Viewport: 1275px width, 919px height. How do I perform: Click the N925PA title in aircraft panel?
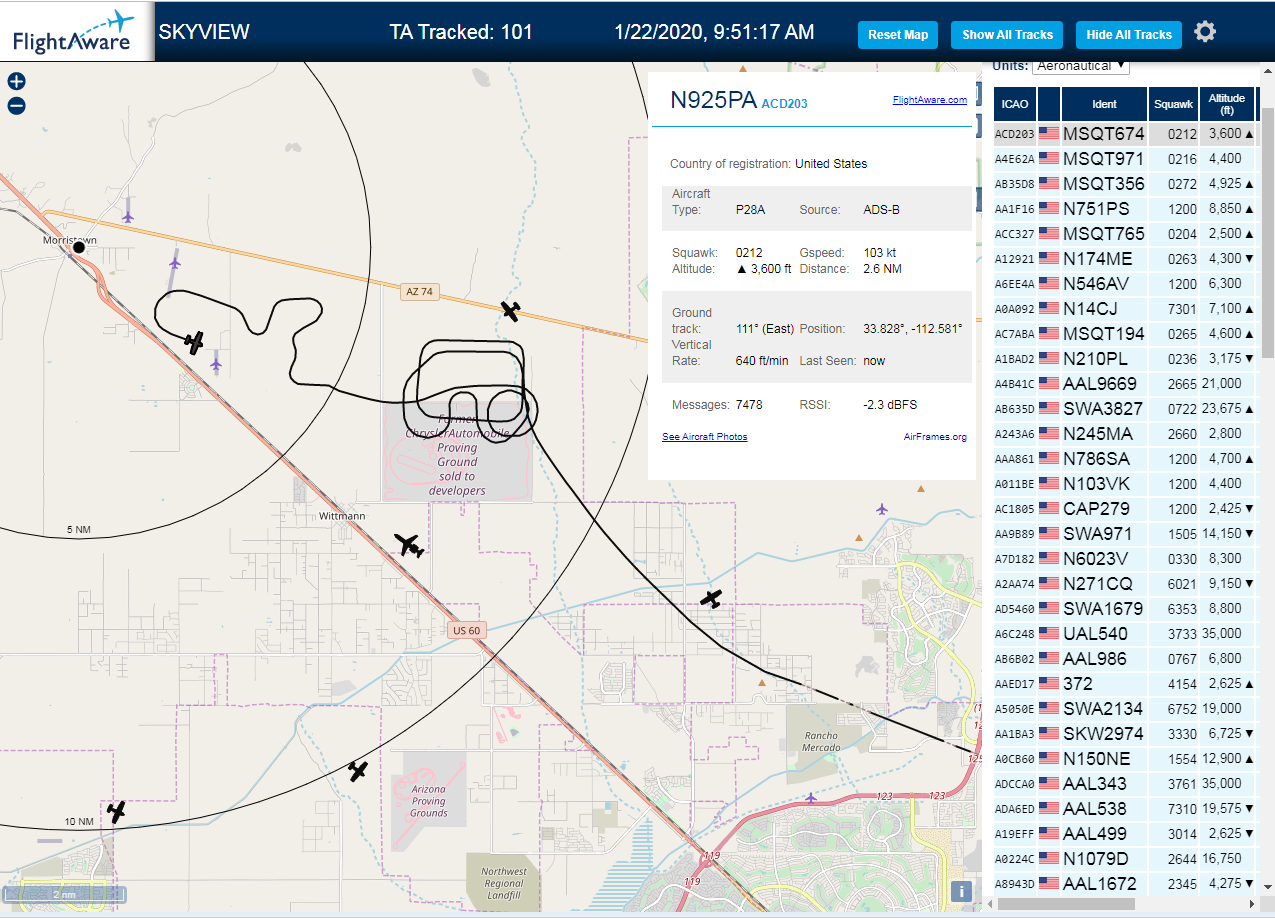pos(713,99)
